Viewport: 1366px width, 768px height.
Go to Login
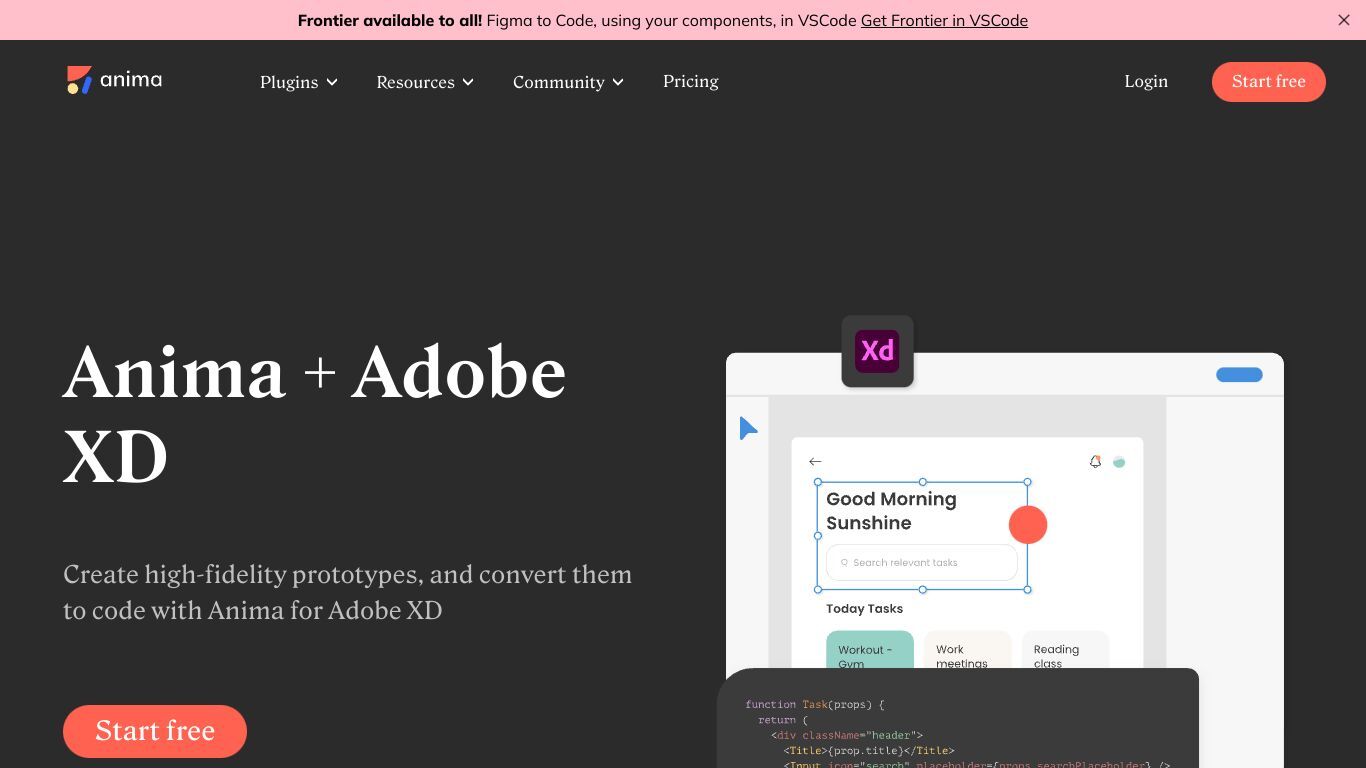coord(1146,81)
